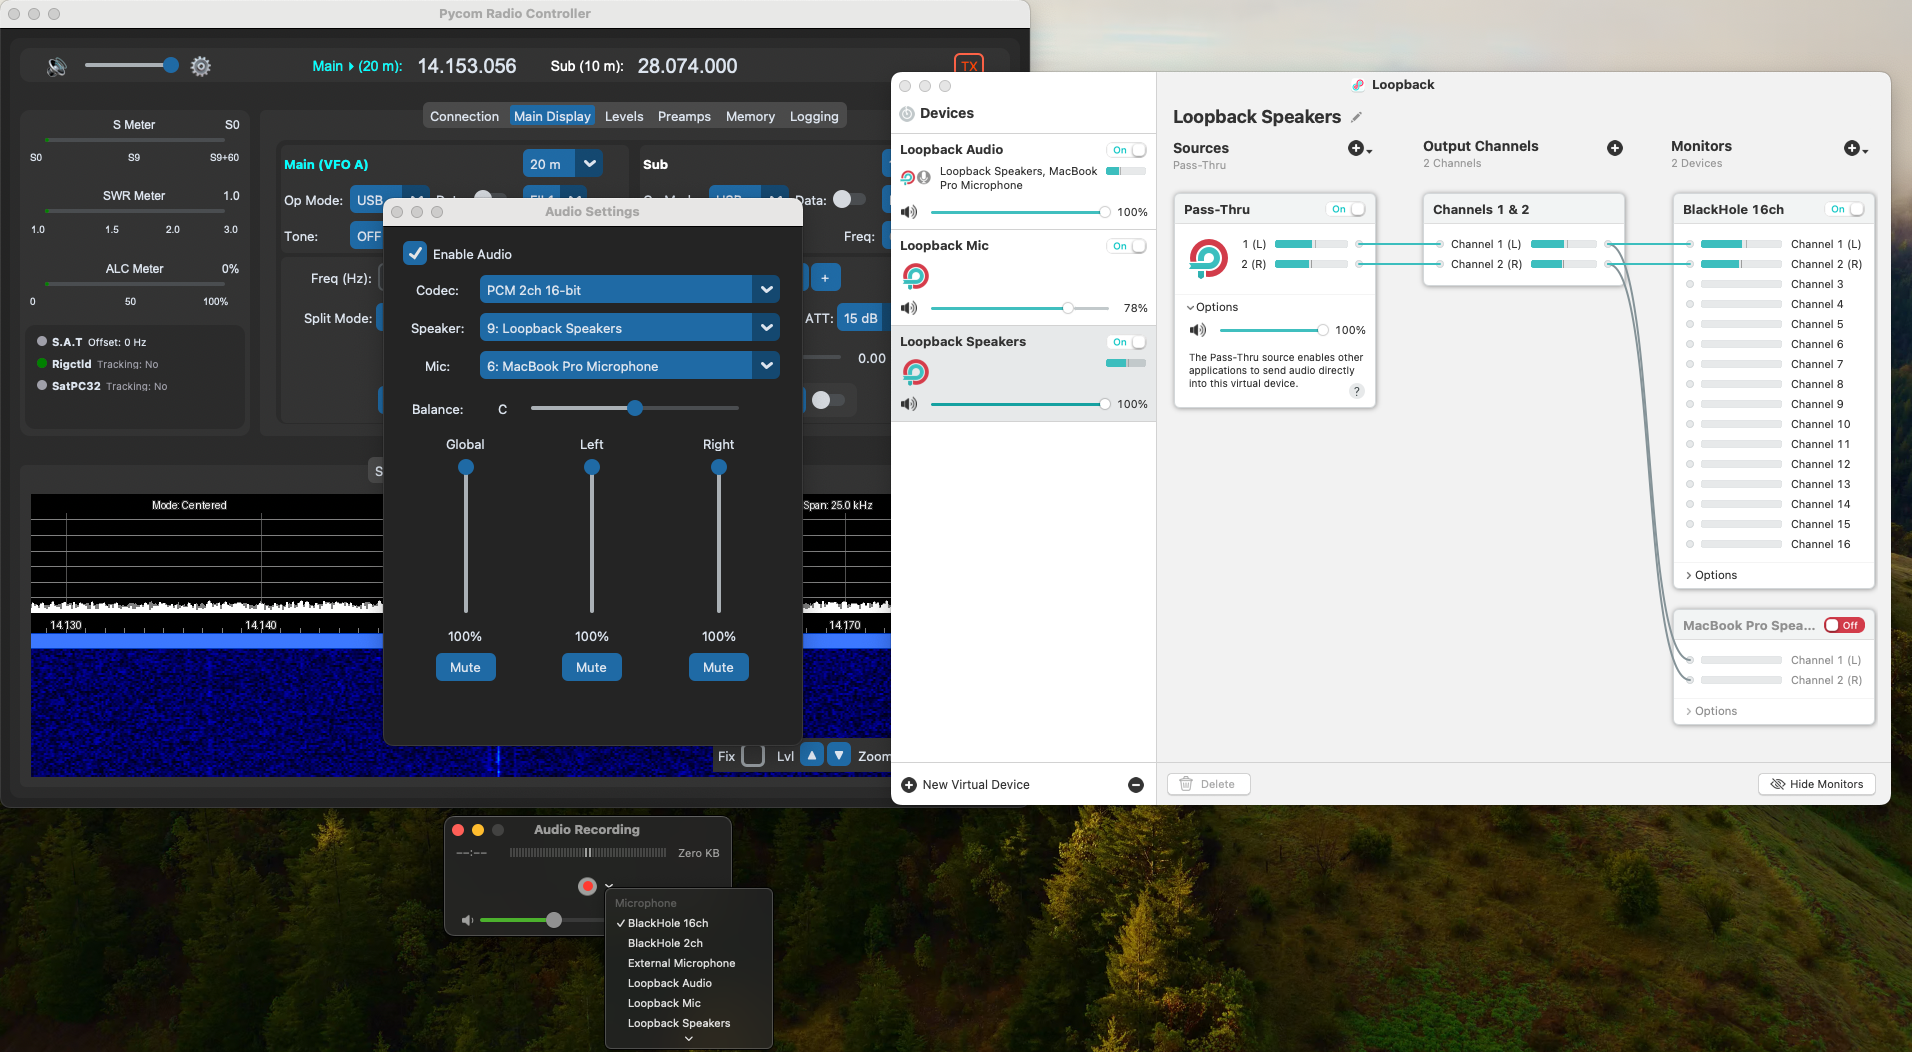The height and width of the screenshot is (1052, 1912).
Task: Toggle Loopback Audio device On switch
Action: coord(1127,150)
